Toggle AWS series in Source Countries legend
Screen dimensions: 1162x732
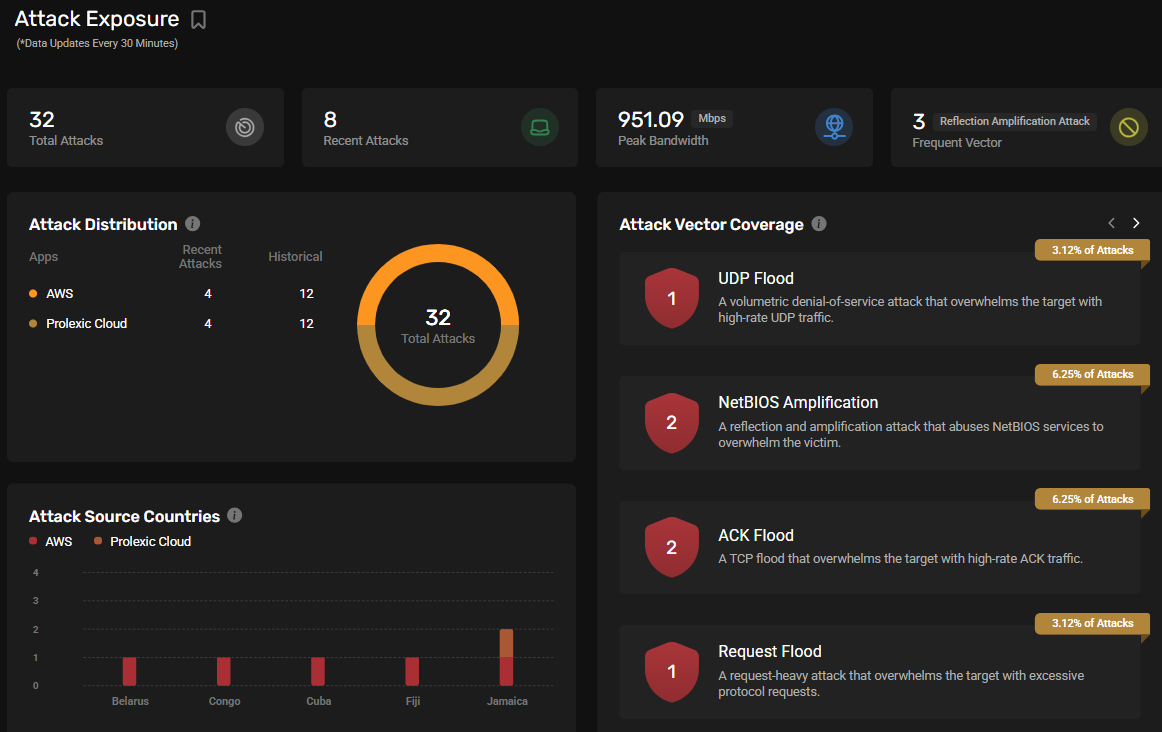[x=50, y=542]
